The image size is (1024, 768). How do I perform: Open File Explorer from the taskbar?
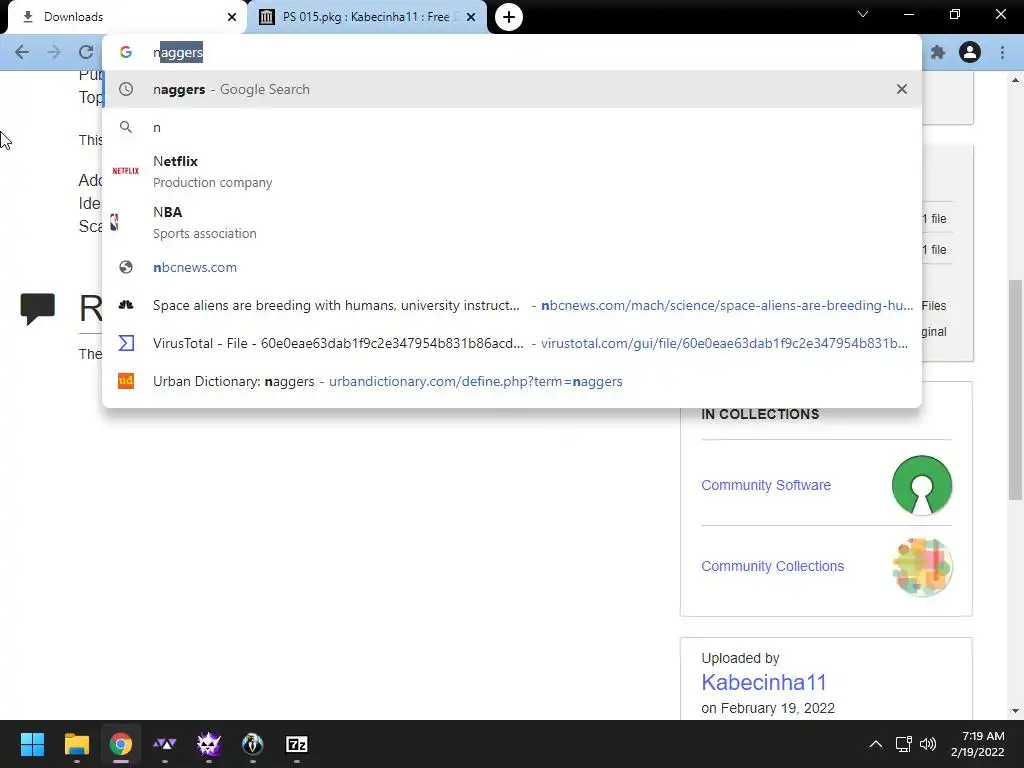[76, 744]
